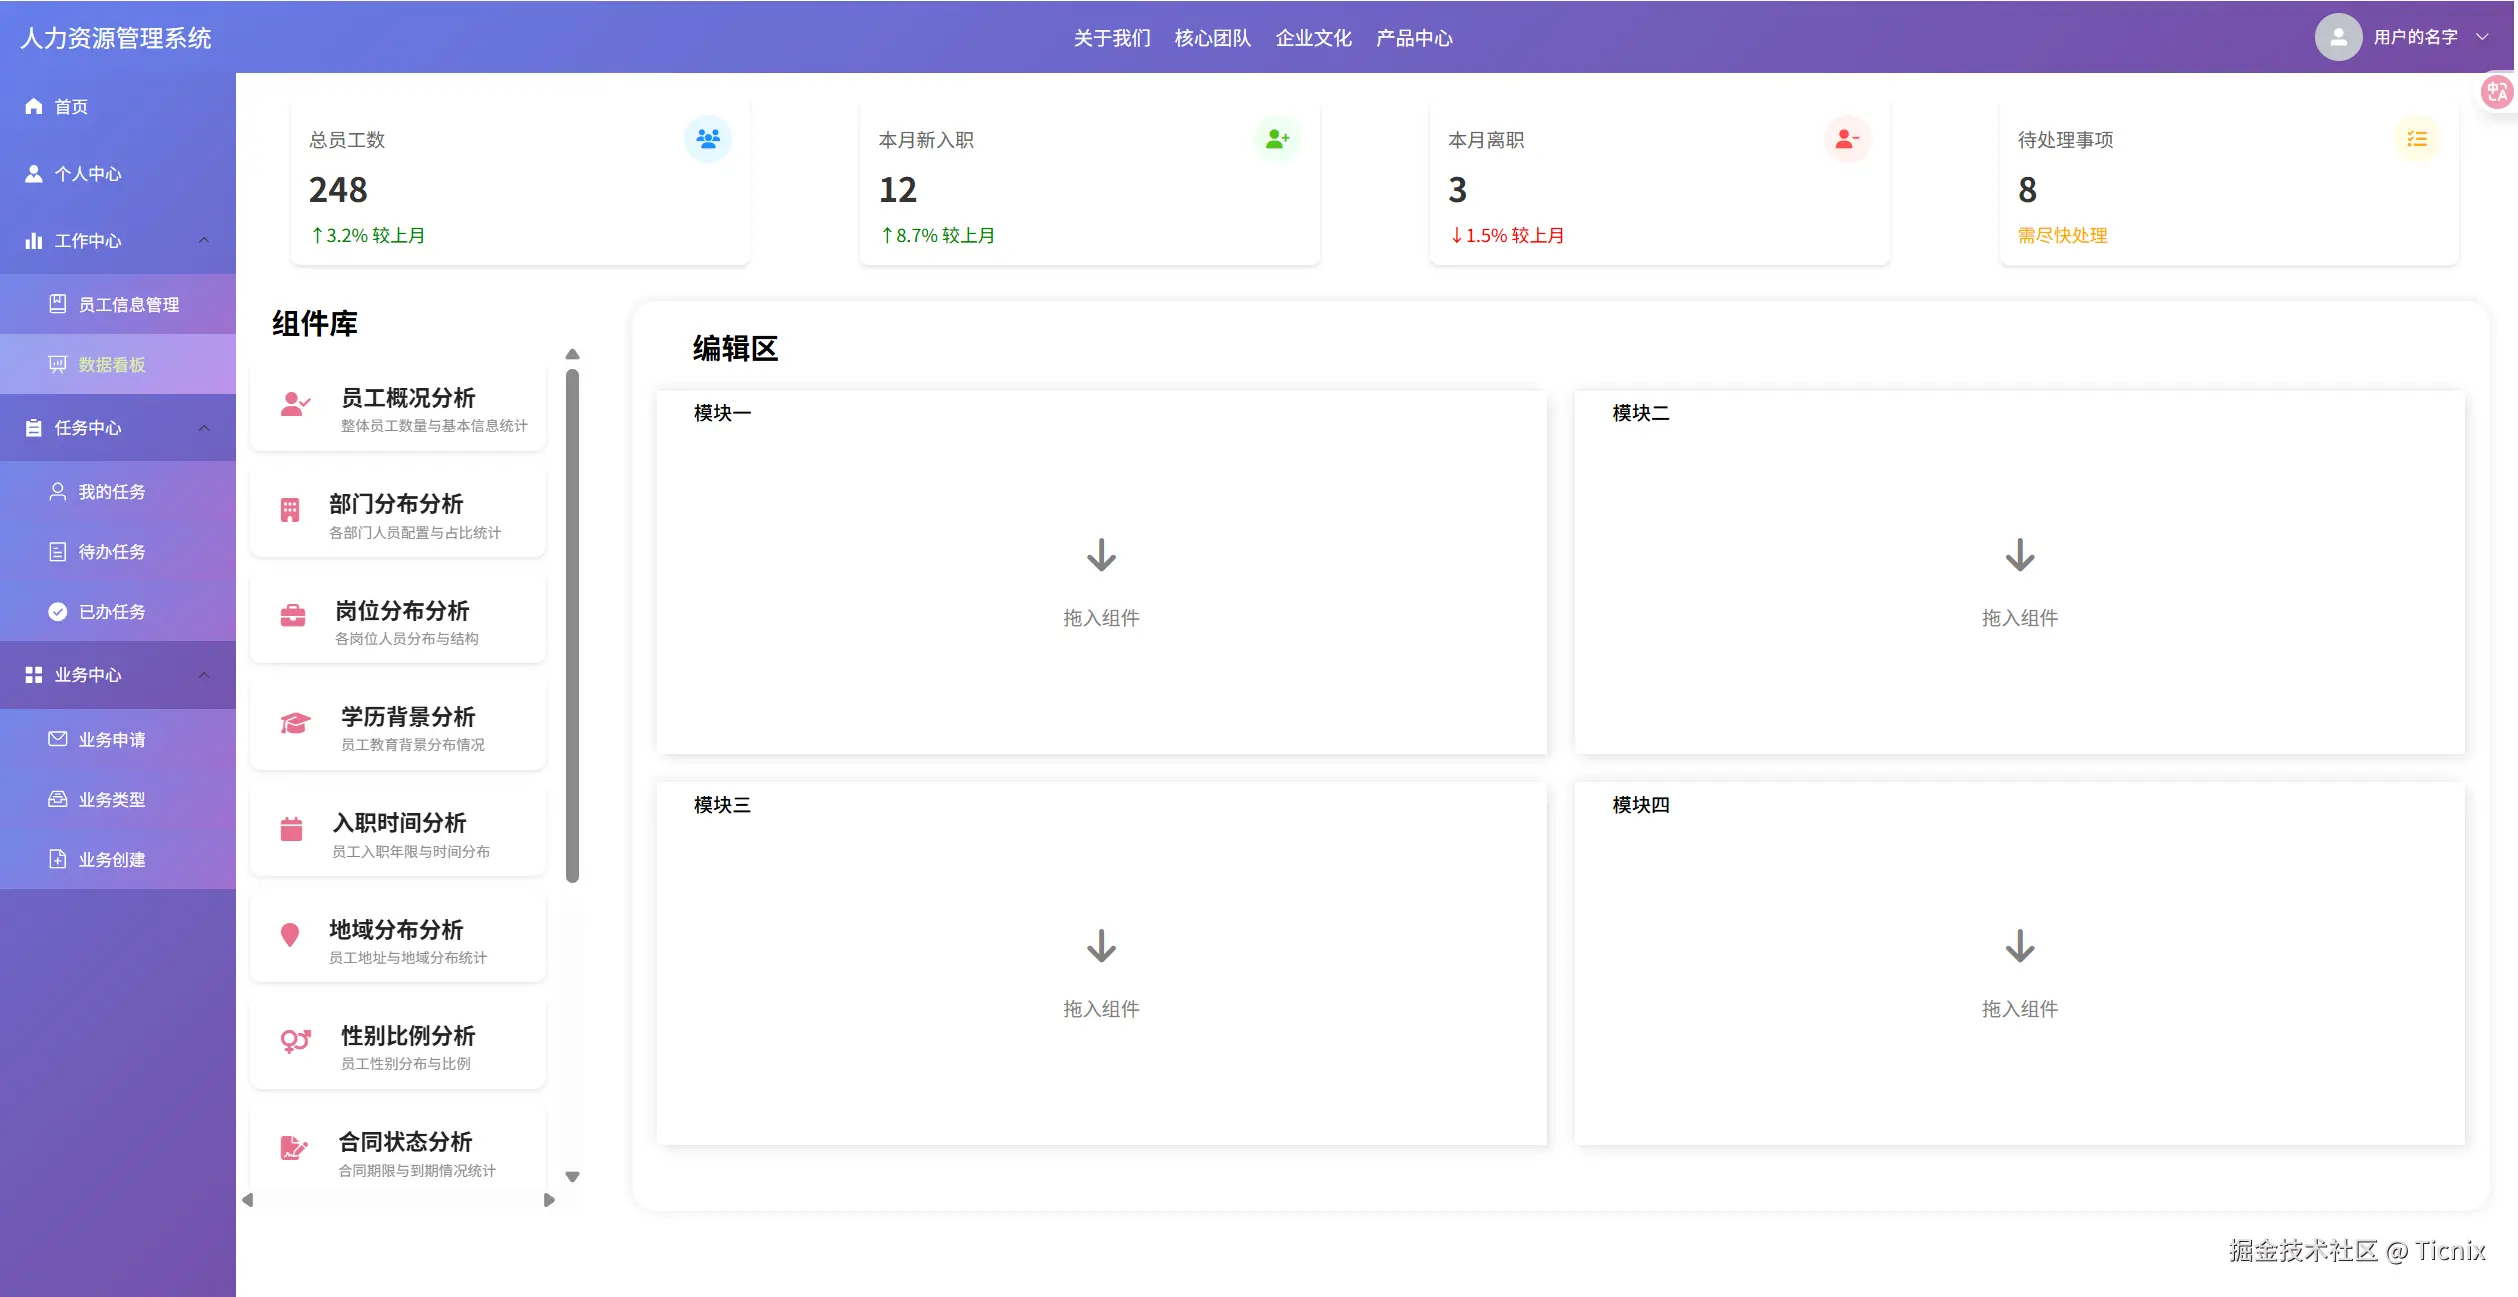The height and width of the screenshot is (1297, 2518).
Task: Collapse the 任务中心 sidebar group
Action: (204, 428)
